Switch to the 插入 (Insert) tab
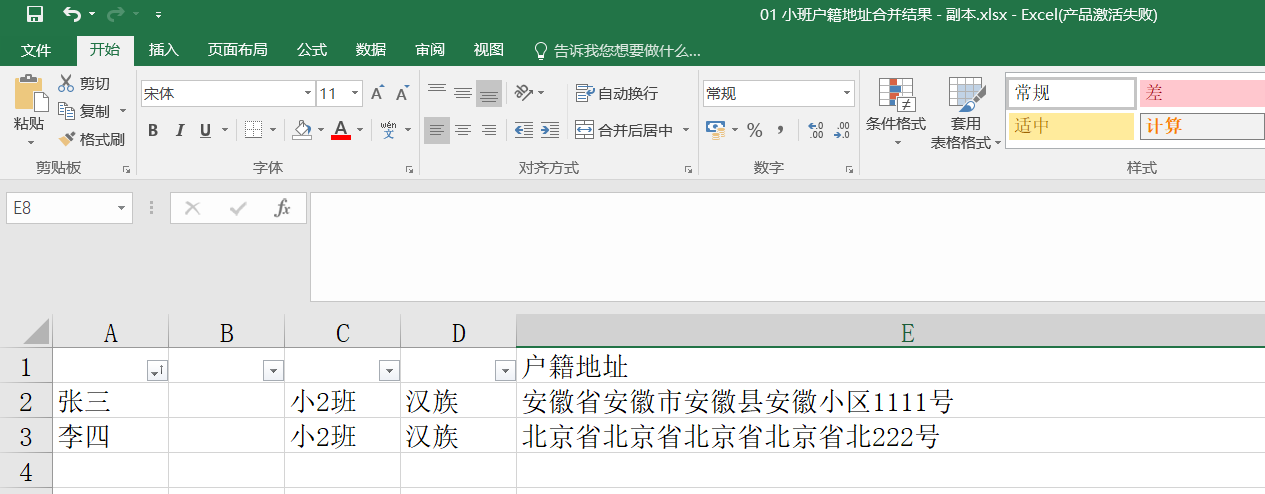The height and width of the screenshot is (494, 1265). click(163, 50)
